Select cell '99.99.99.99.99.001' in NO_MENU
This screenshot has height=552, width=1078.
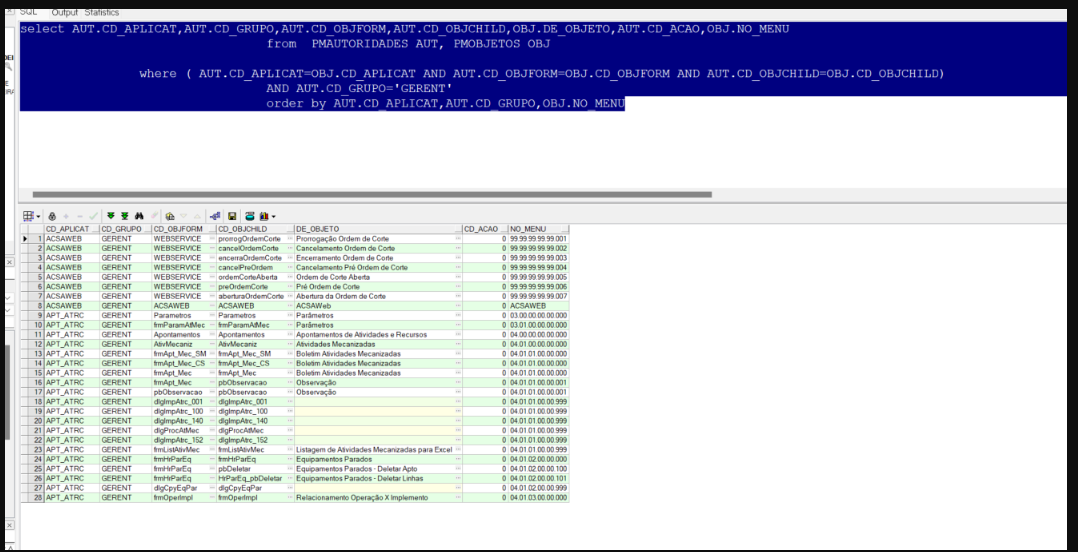[x=538, y=238]
